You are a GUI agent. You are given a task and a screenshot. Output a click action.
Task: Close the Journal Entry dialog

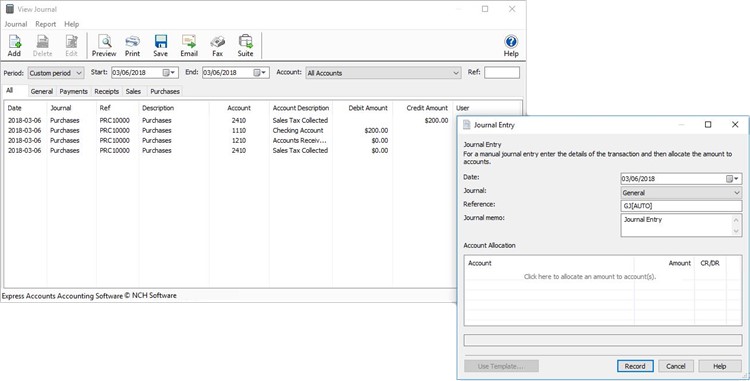pyautogui.click(x=735, y=124)
